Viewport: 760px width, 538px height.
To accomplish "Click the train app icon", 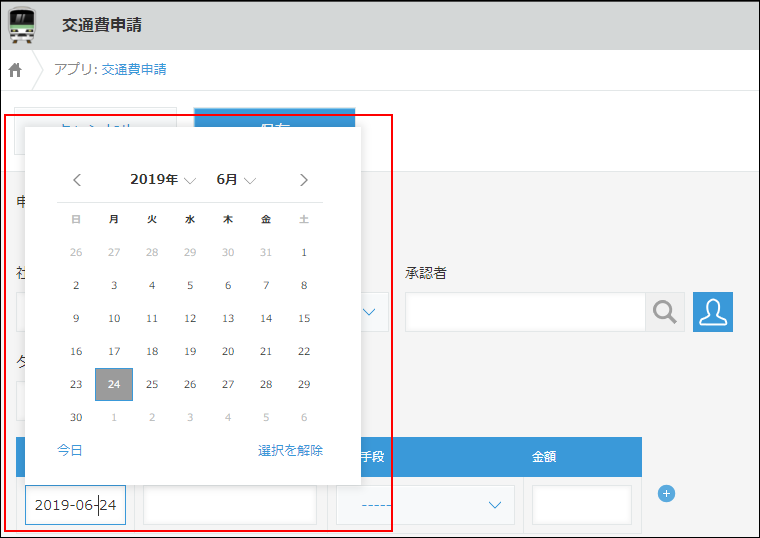I will tap(22, 25).
